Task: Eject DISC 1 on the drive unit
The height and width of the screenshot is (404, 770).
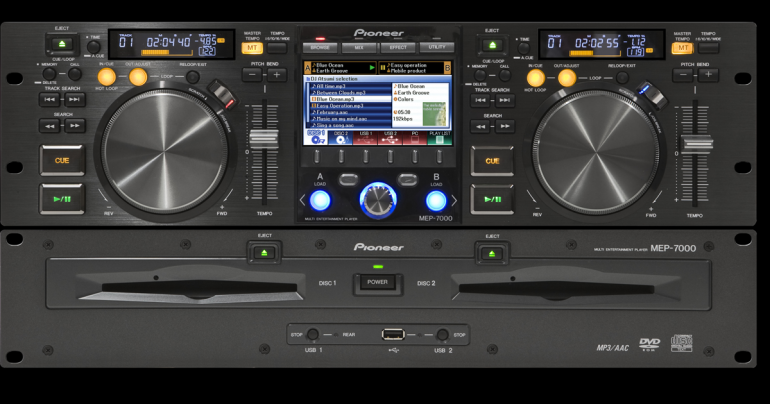Action: [x=264, y=253]
